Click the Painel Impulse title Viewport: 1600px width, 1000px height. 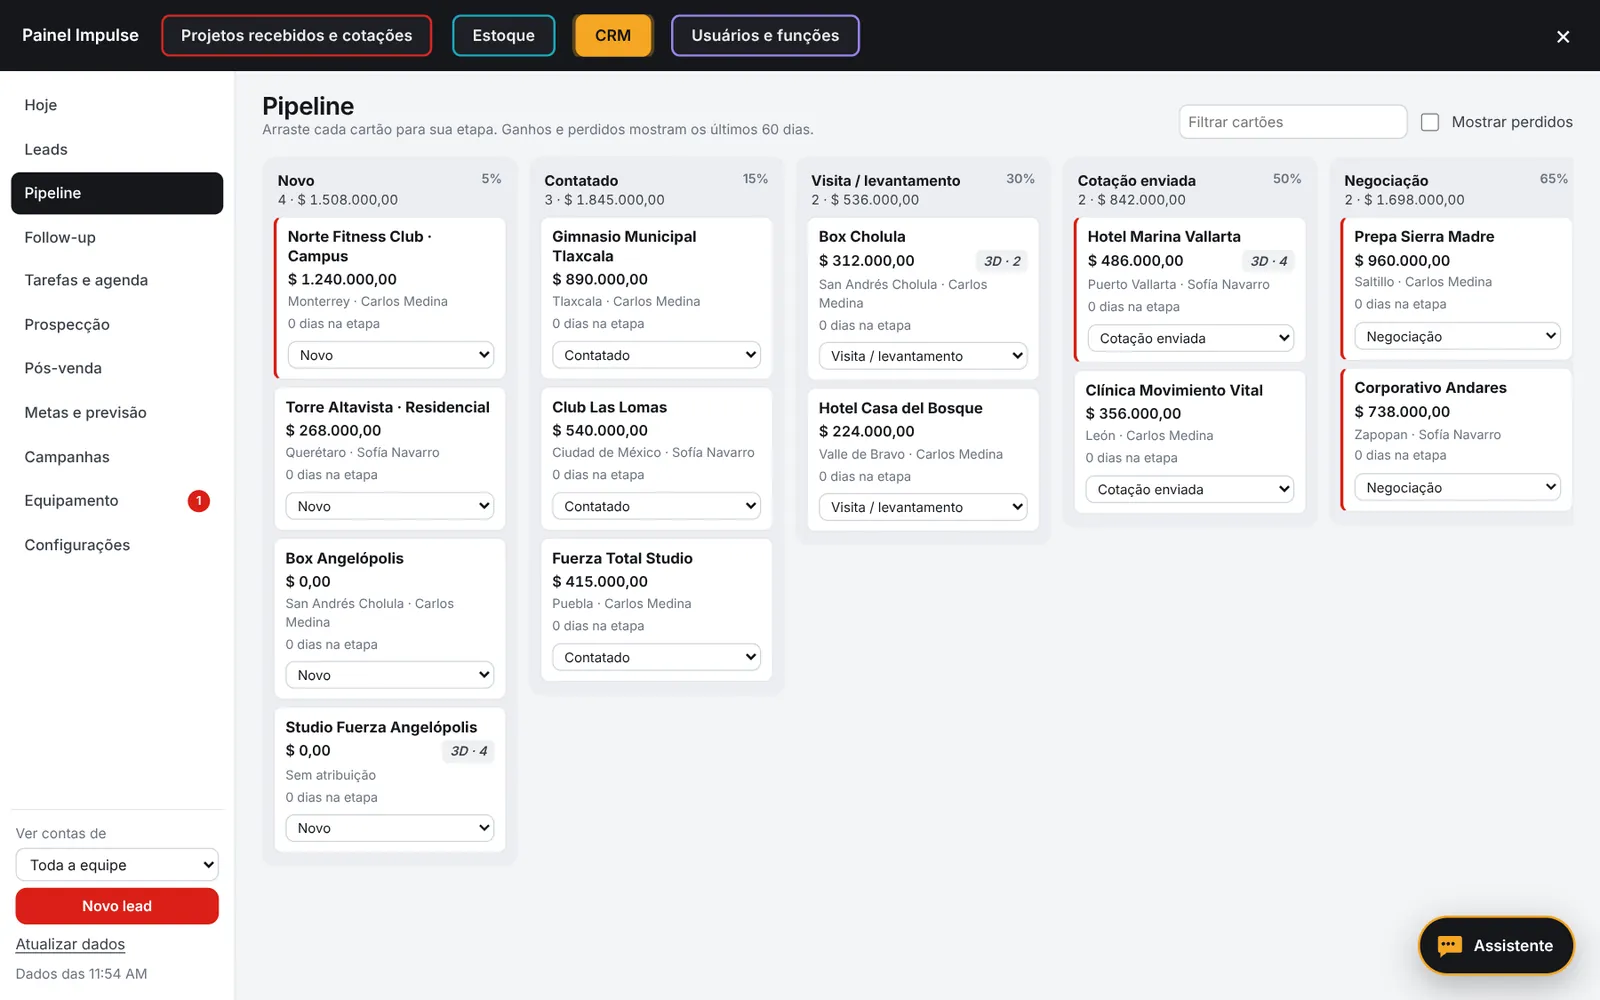coord(80,35)
